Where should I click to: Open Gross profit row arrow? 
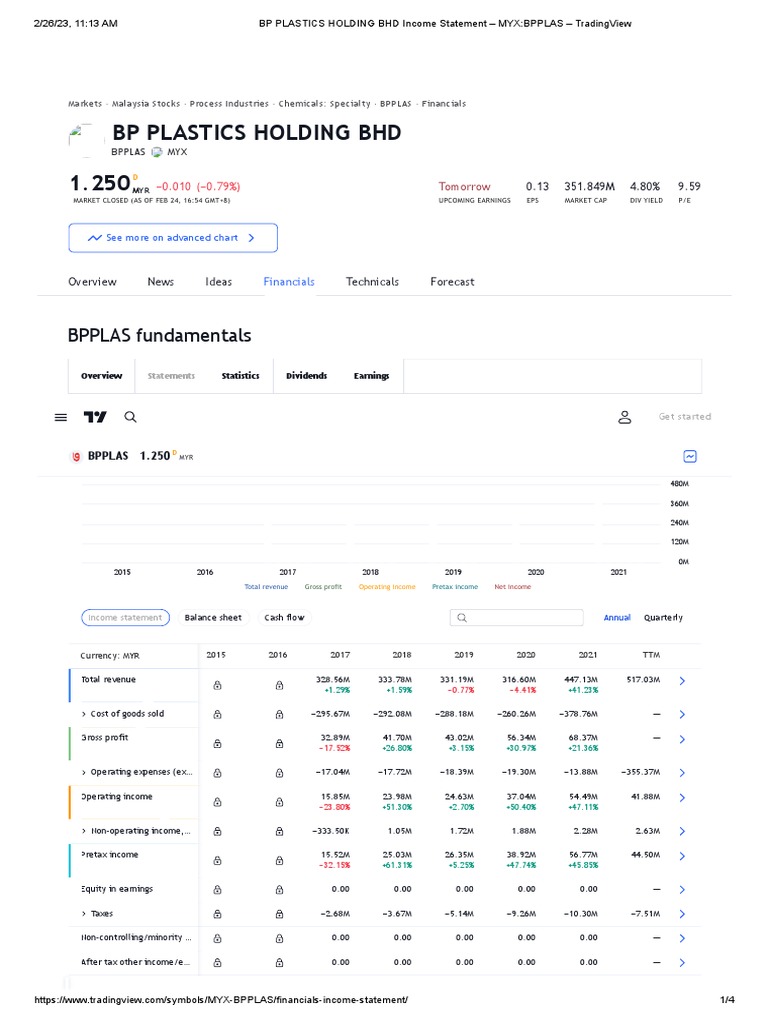pyautogui.click(x=682, y=739)
